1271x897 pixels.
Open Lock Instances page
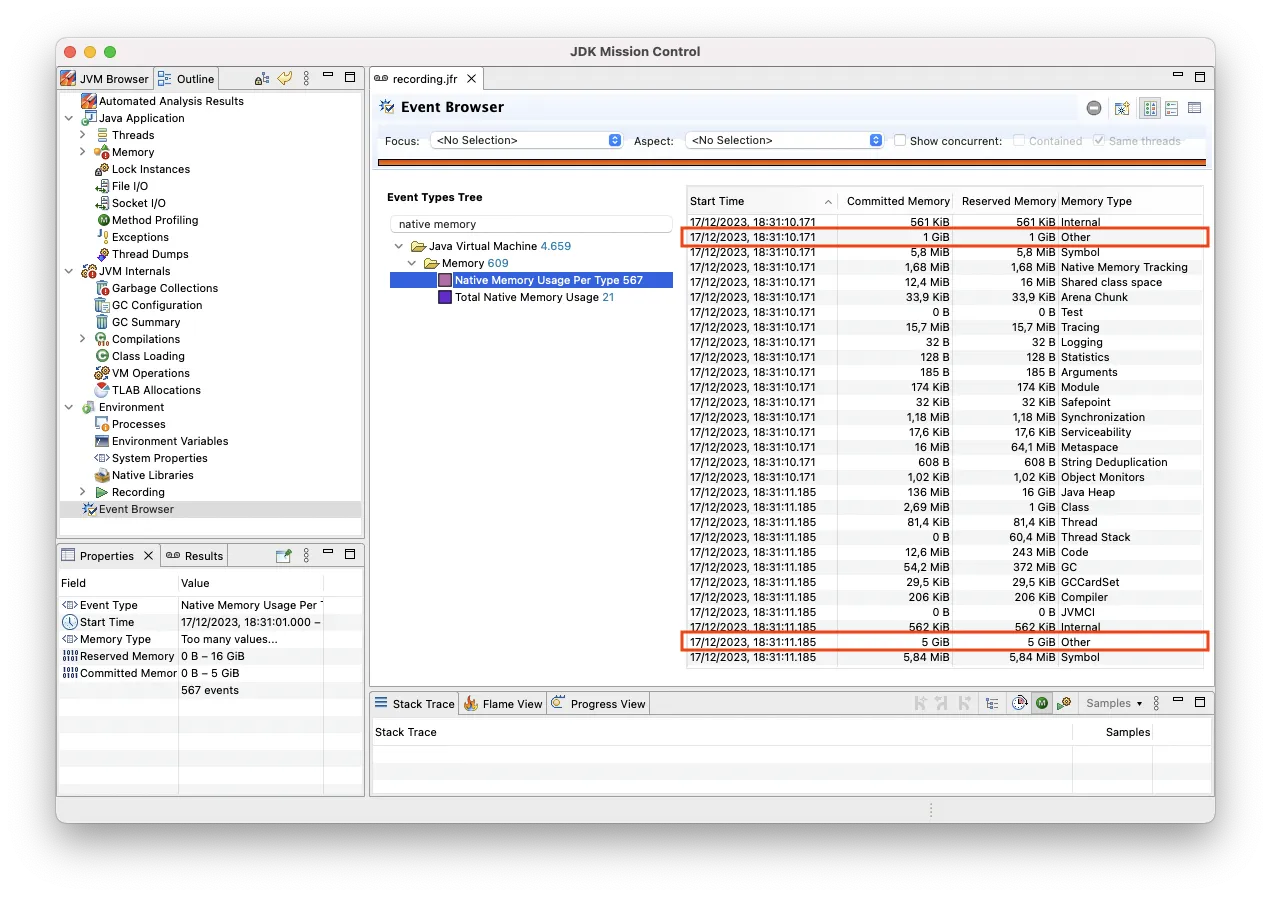[150, 169]
